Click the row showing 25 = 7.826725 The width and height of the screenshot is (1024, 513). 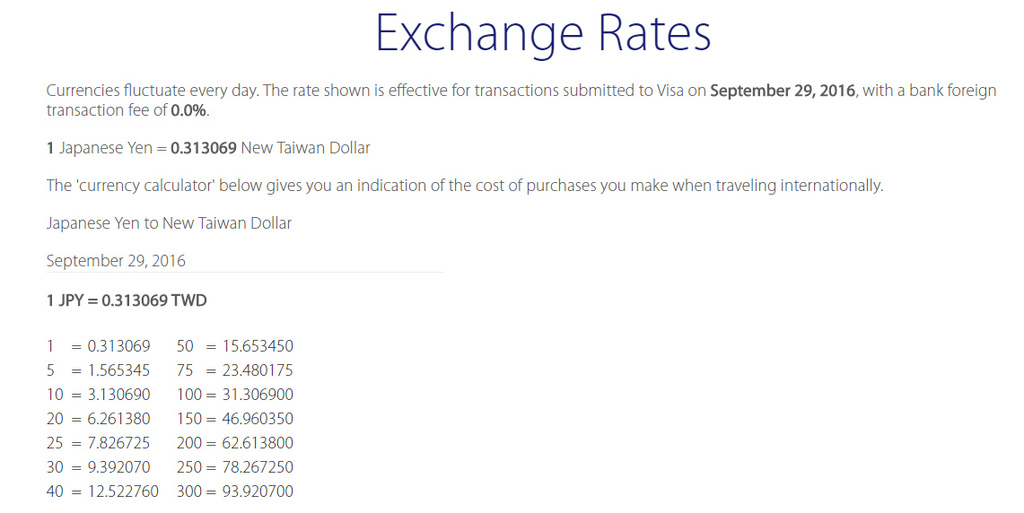click(x=98, y=443)
